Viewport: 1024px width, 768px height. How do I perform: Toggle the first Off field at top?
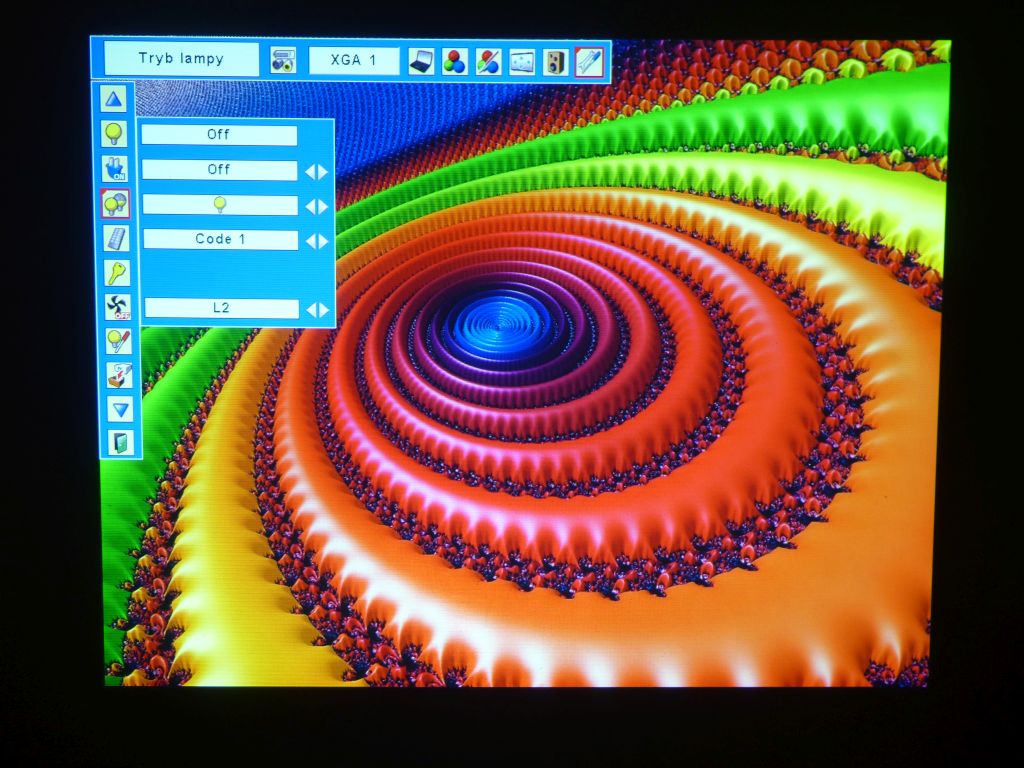coord(219,135)
